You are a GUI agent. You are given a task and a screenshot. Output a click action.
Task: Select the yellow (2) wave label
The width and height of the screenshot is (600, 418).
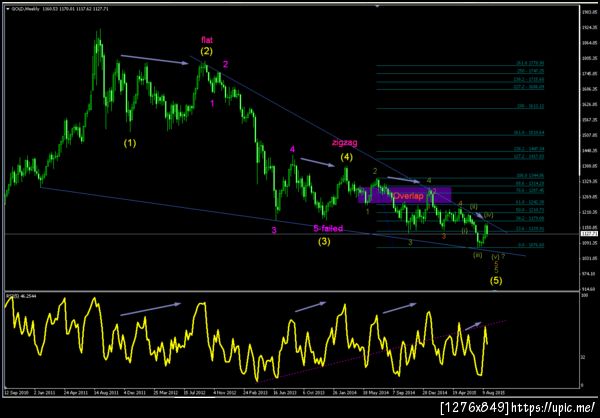click(x=206, y=51)
